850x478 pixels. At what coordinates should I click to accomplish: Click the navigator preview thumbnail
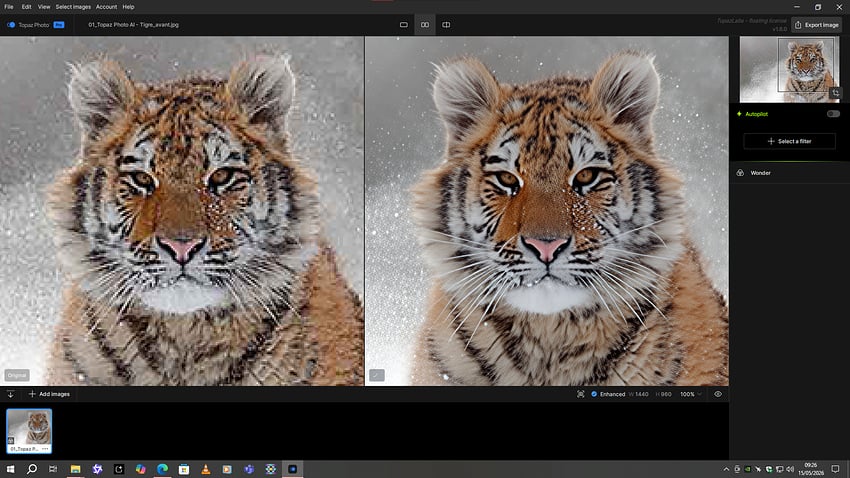tap(789, 69)
